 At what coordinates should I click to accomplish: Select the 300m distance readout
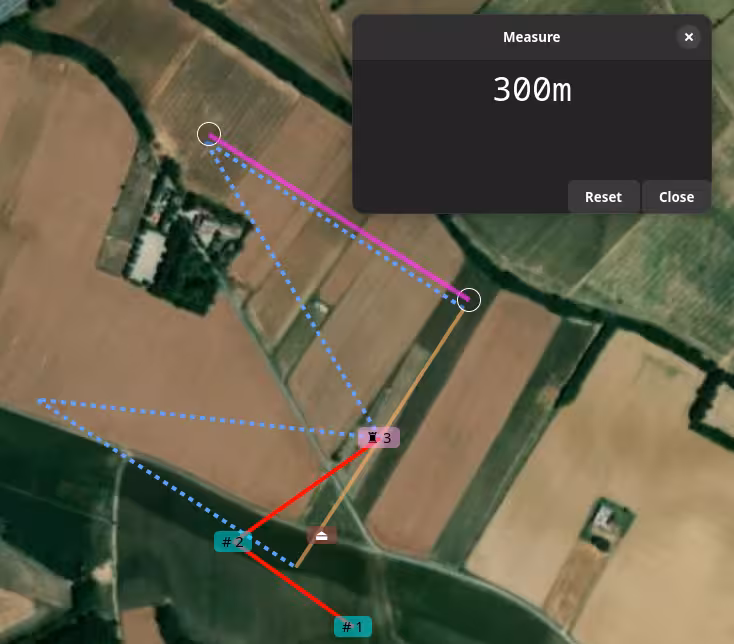[532, 89]
